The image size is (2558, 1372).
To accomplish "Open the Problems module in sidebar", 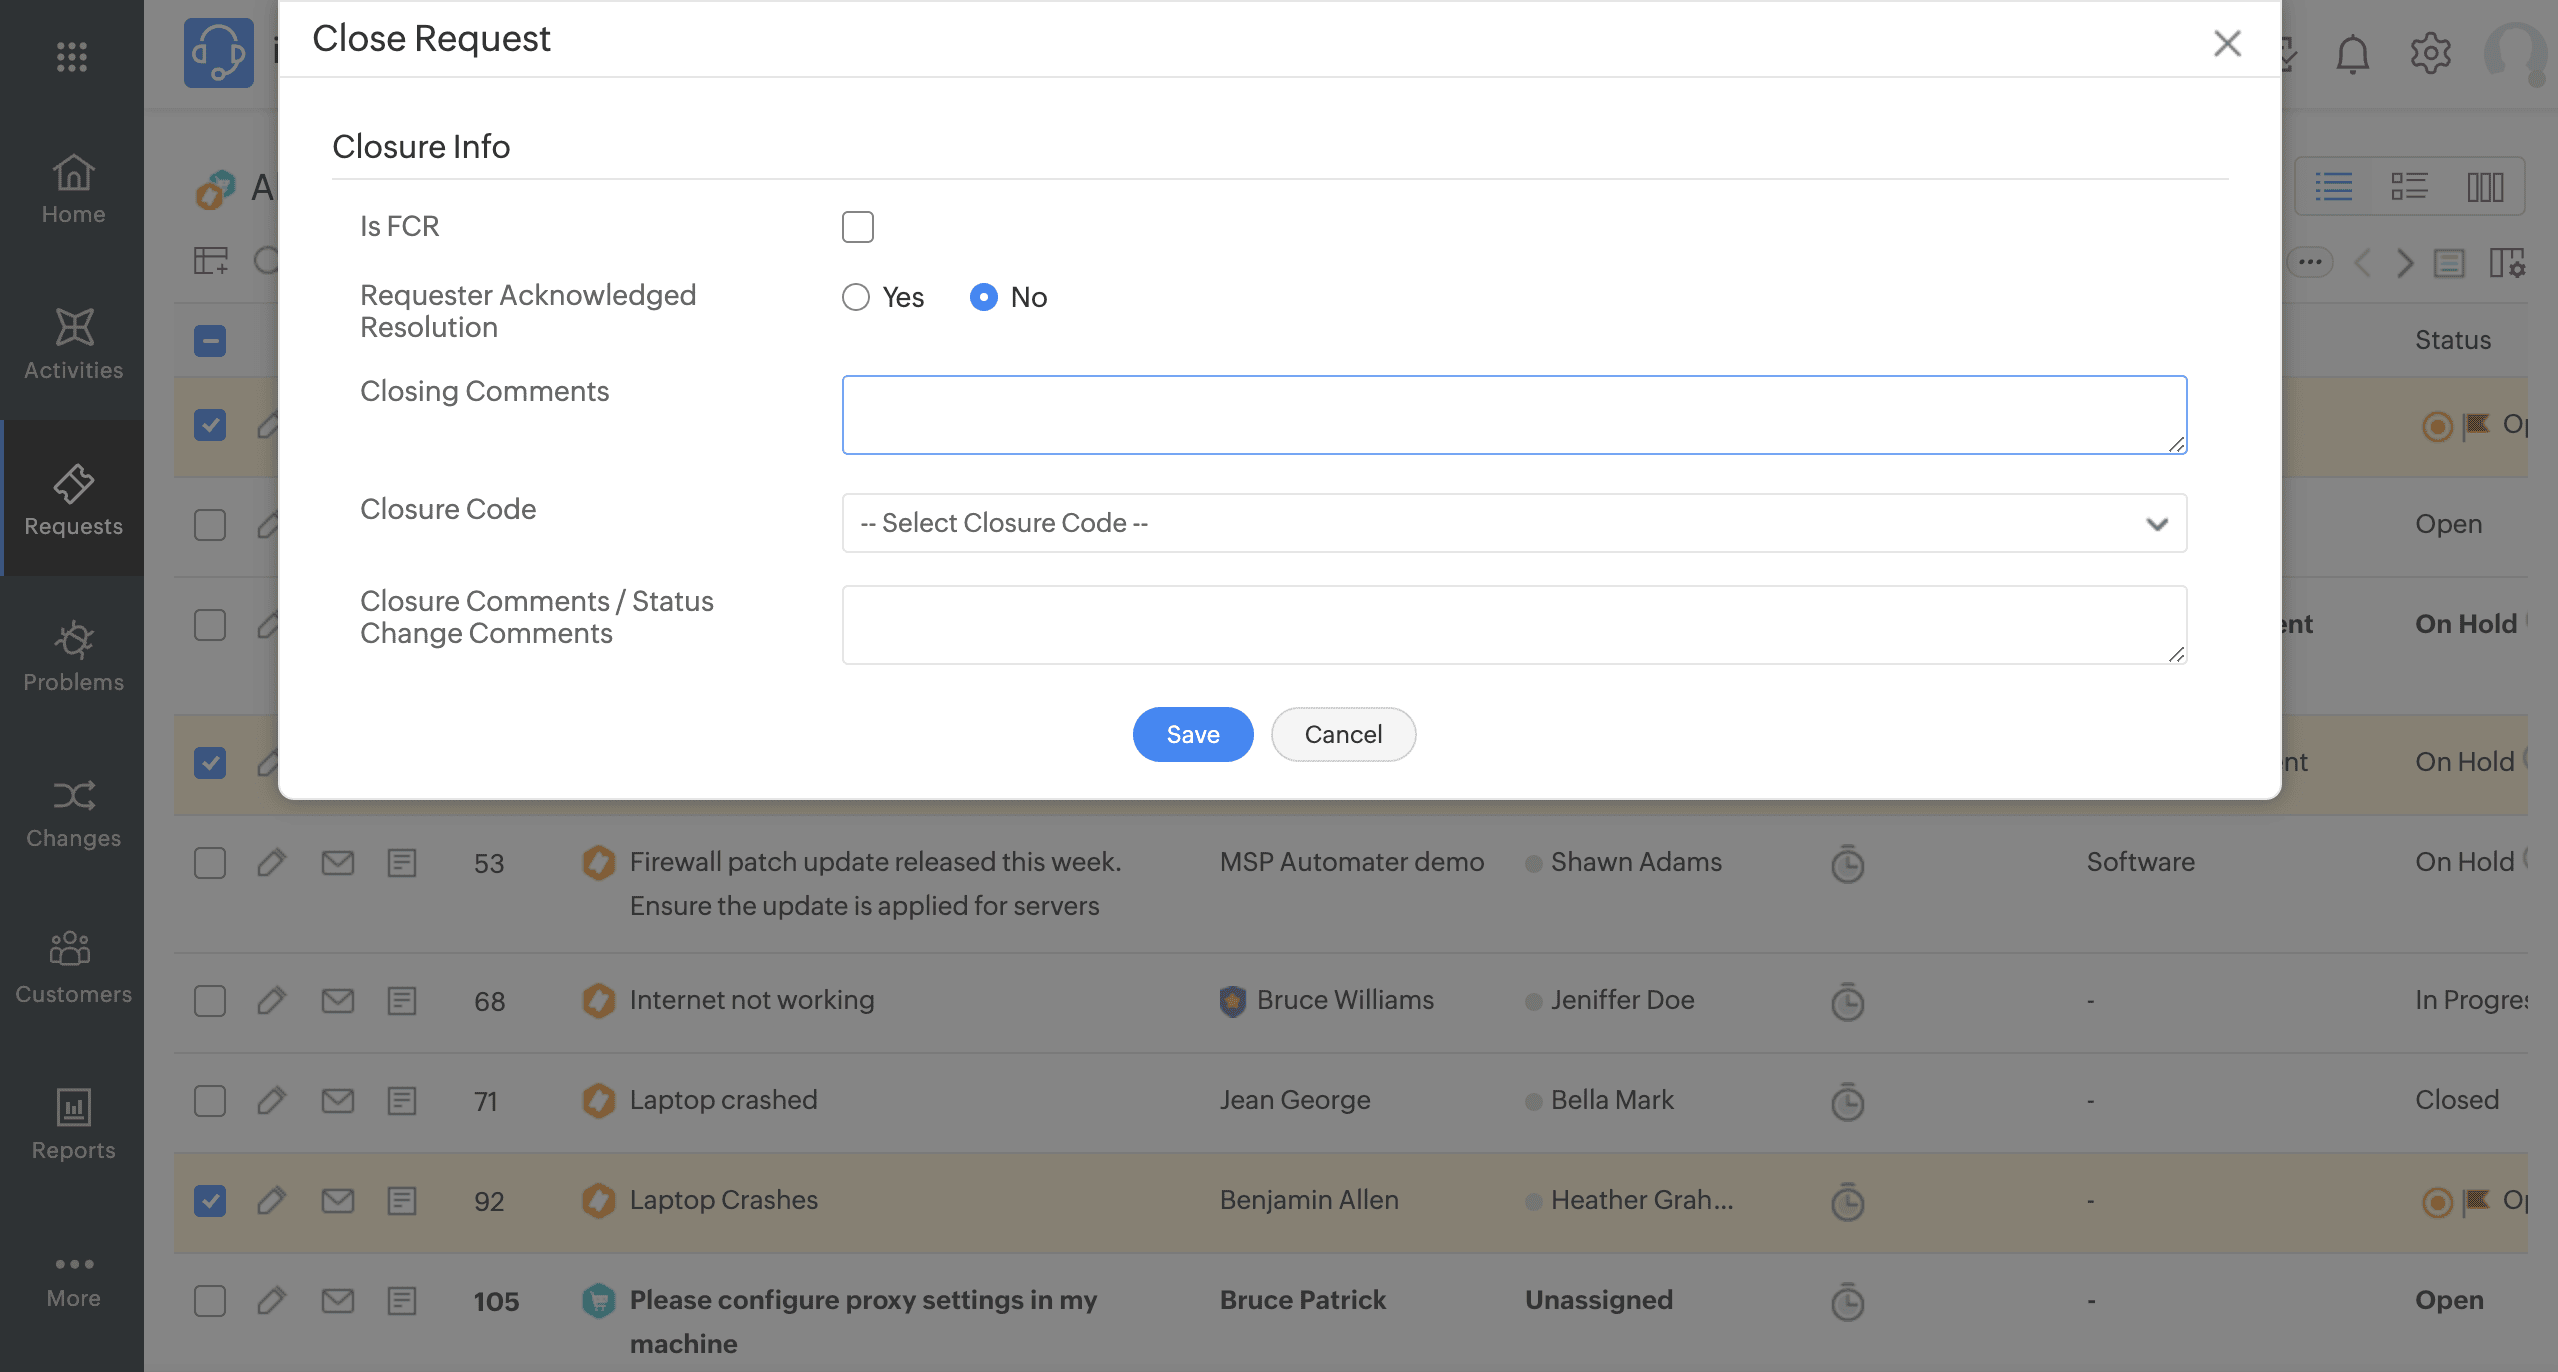I will (x=73, y=656).
